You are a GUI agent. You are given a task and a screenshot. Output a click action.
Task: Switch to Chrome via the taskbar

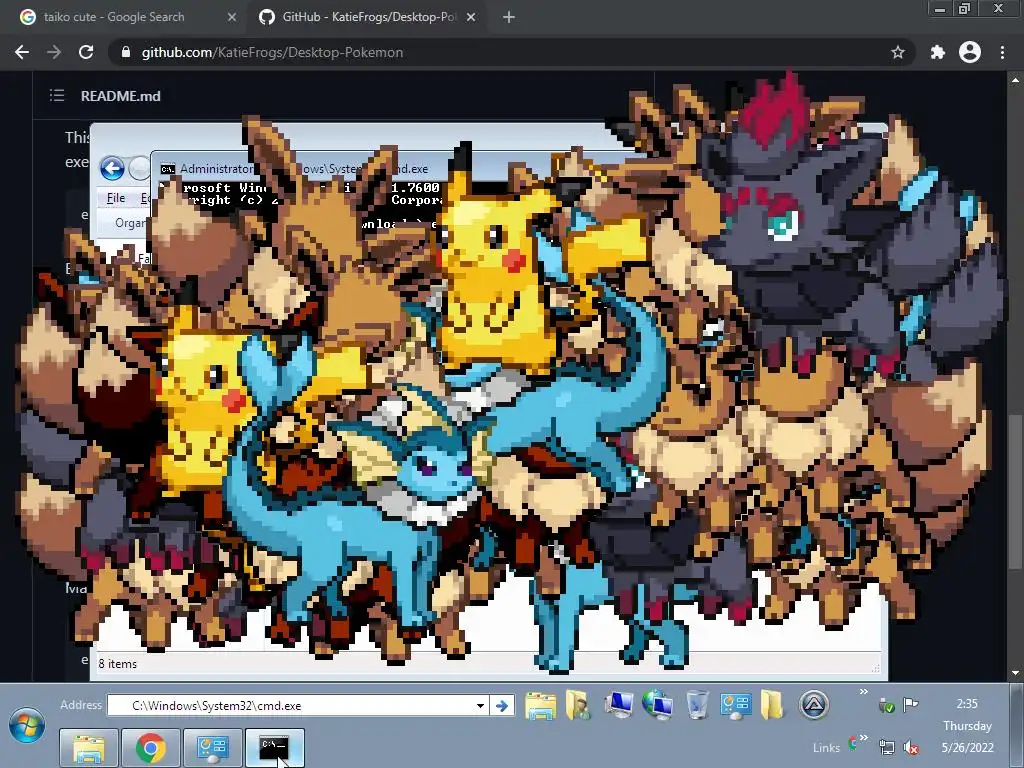(x=150, y=748)
